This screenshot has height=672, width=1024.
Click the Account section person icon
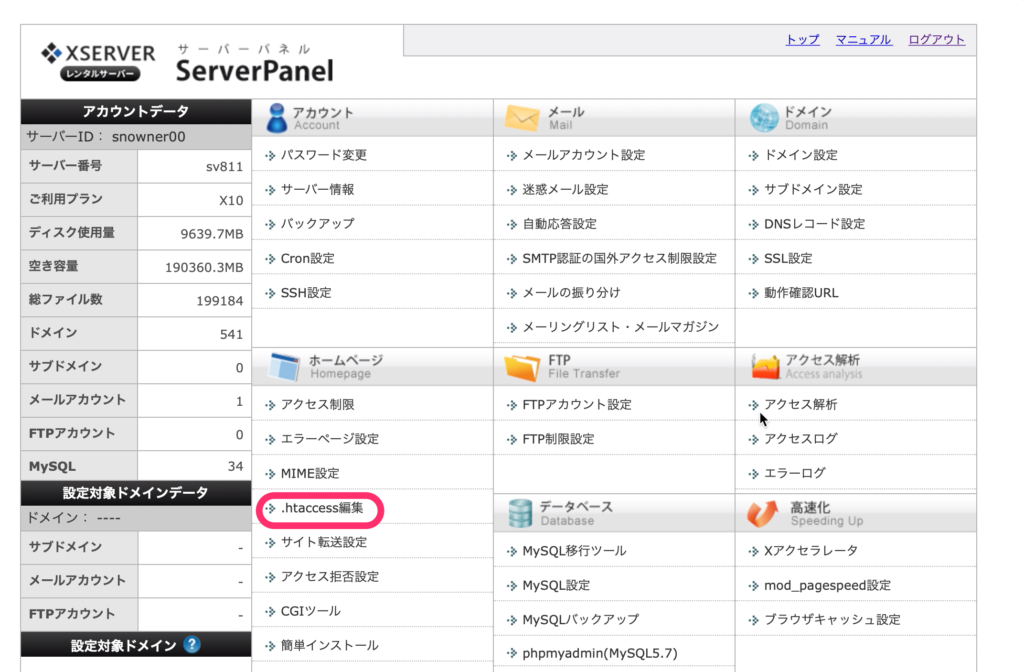point(277,118)
